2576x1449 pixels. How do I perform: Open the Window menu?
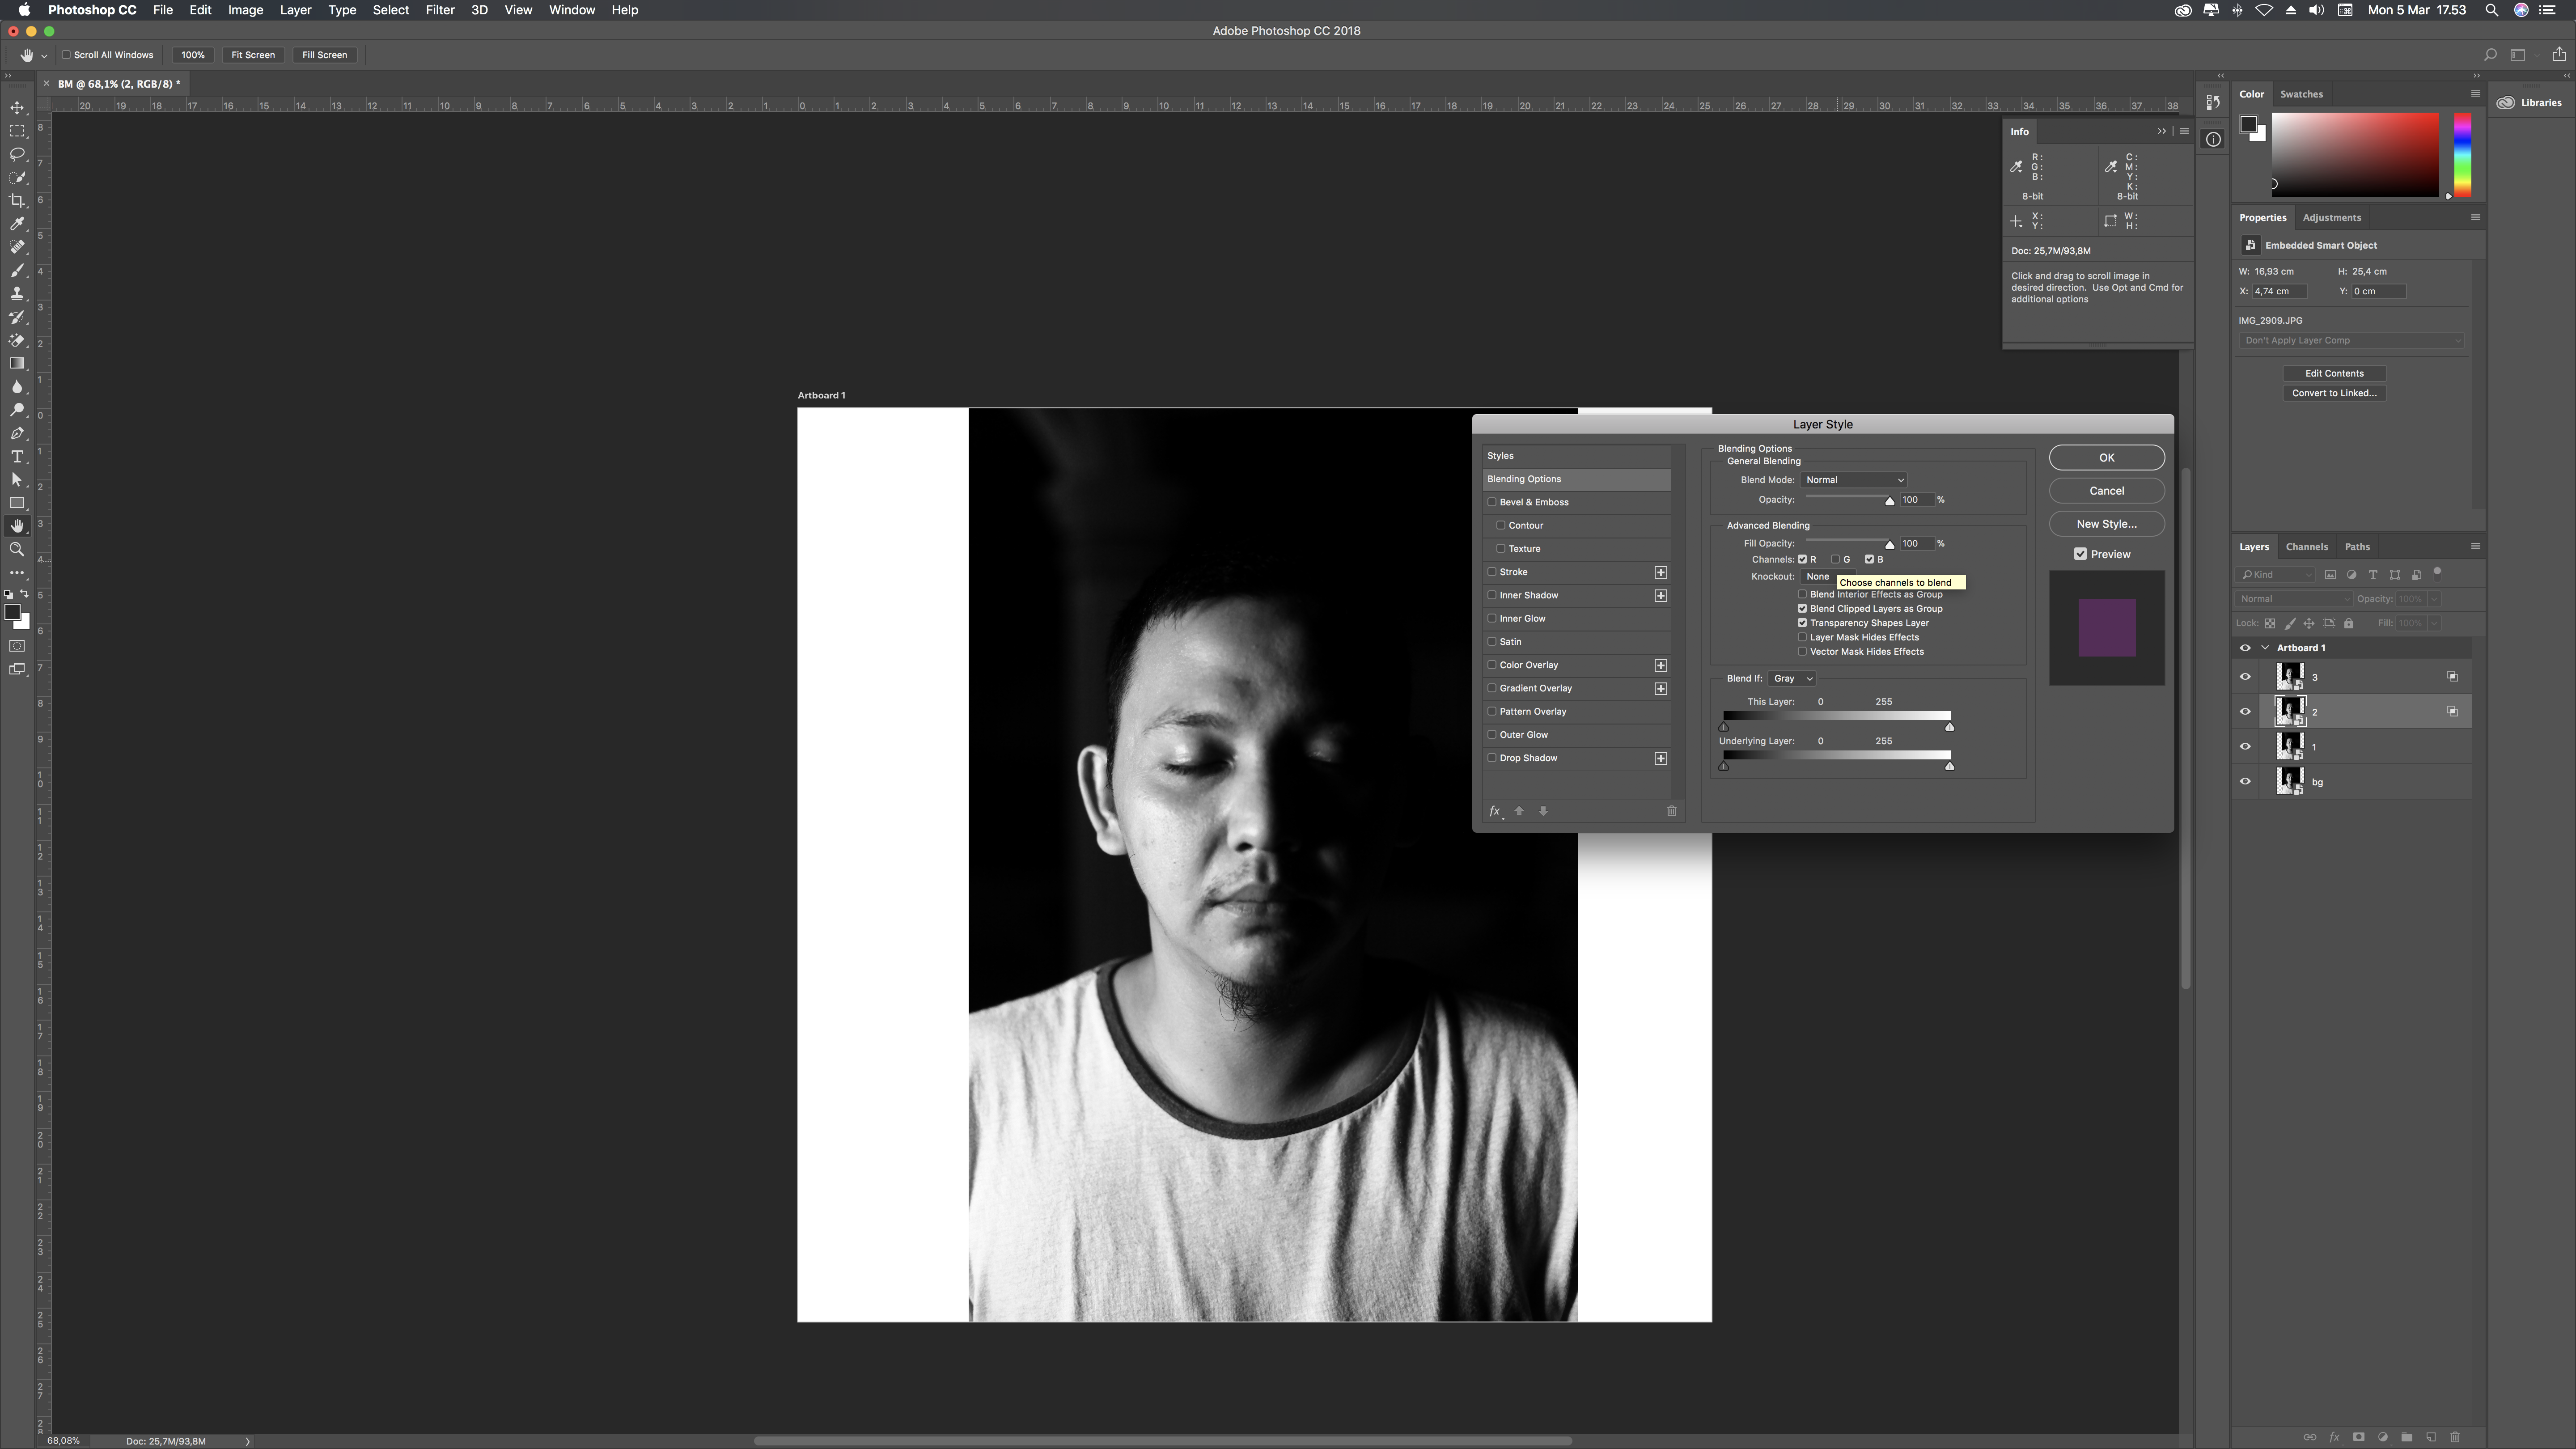(572, 10)
